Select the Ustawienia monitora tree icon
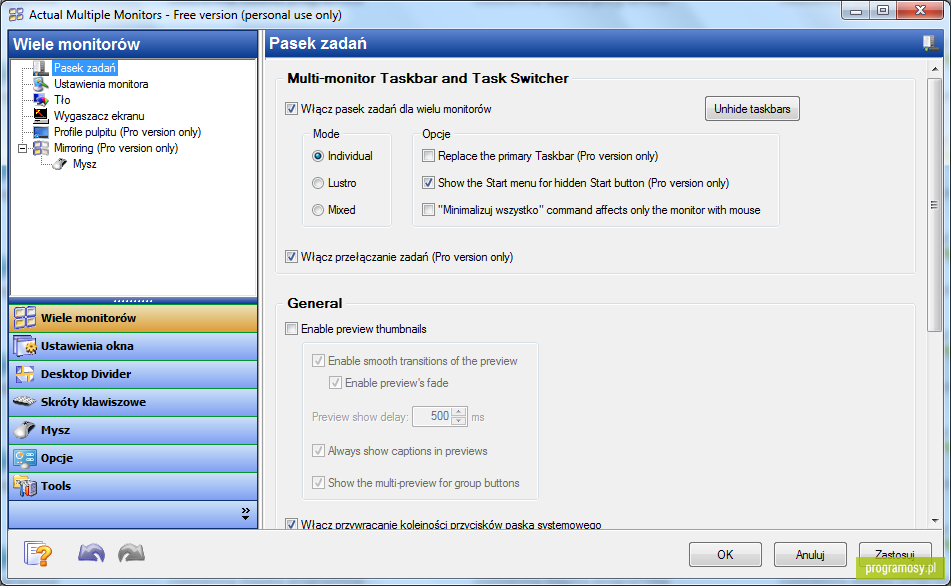Image resolution: width=951 pixels, height=586 pixels. pyautogui.click(x=41, y=84)
